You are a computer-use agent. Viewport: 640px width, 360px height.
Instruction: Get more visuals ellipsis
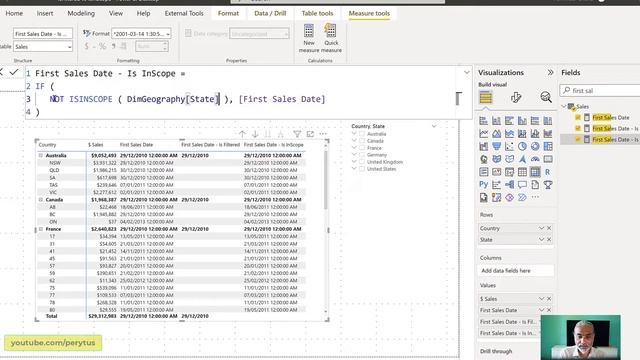[535, 197]
